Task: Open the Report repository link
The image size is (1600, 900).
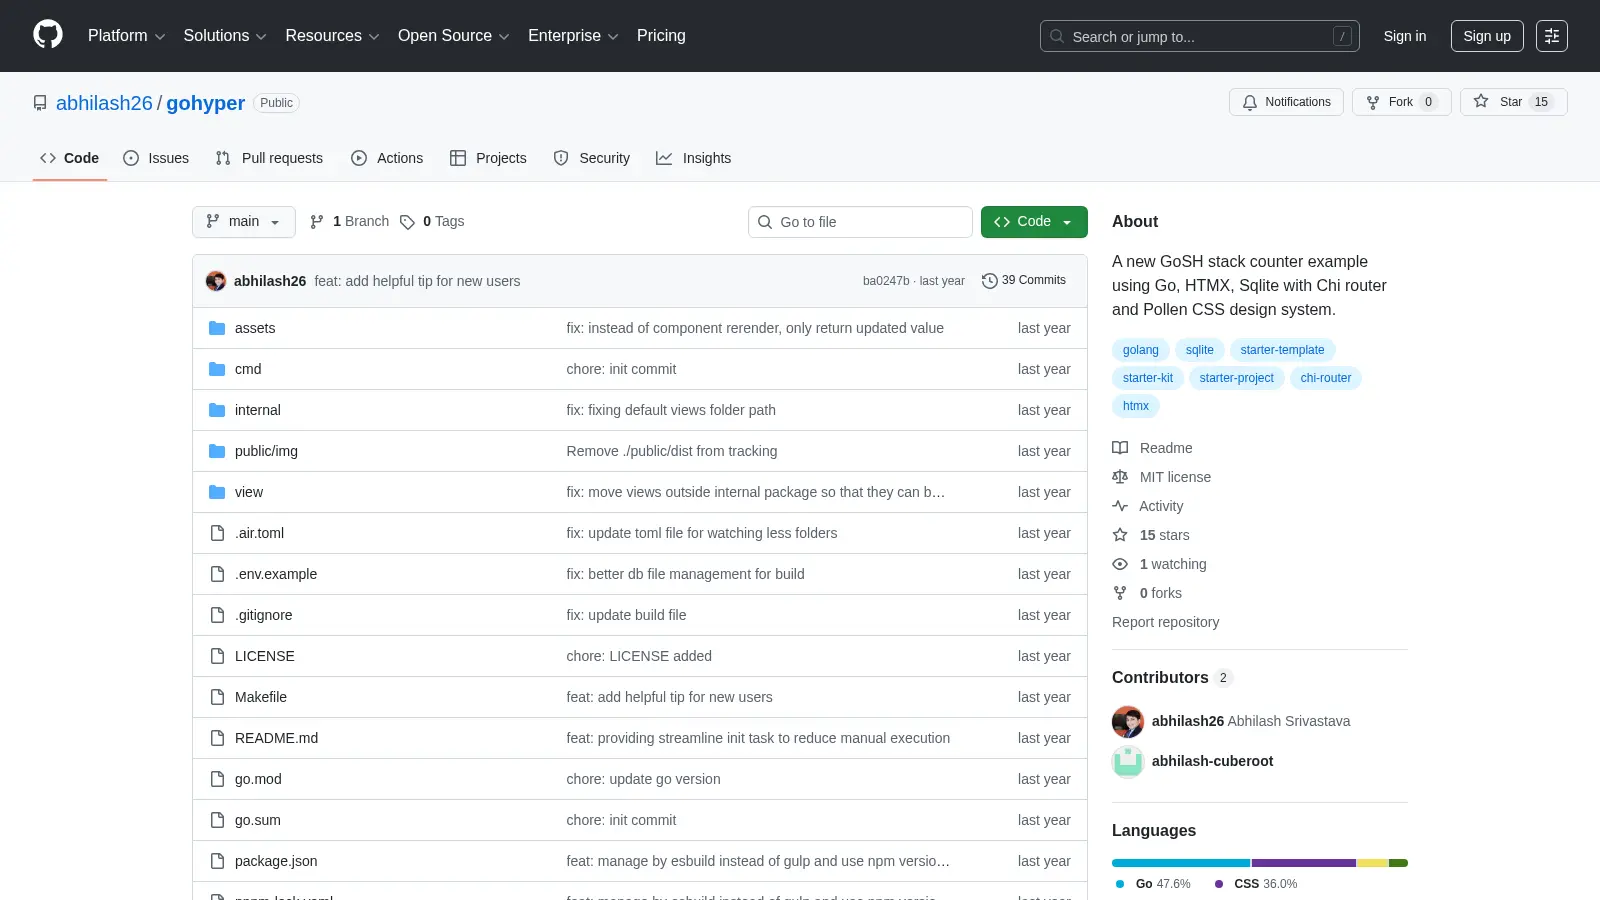Action: click(1166, 622)
